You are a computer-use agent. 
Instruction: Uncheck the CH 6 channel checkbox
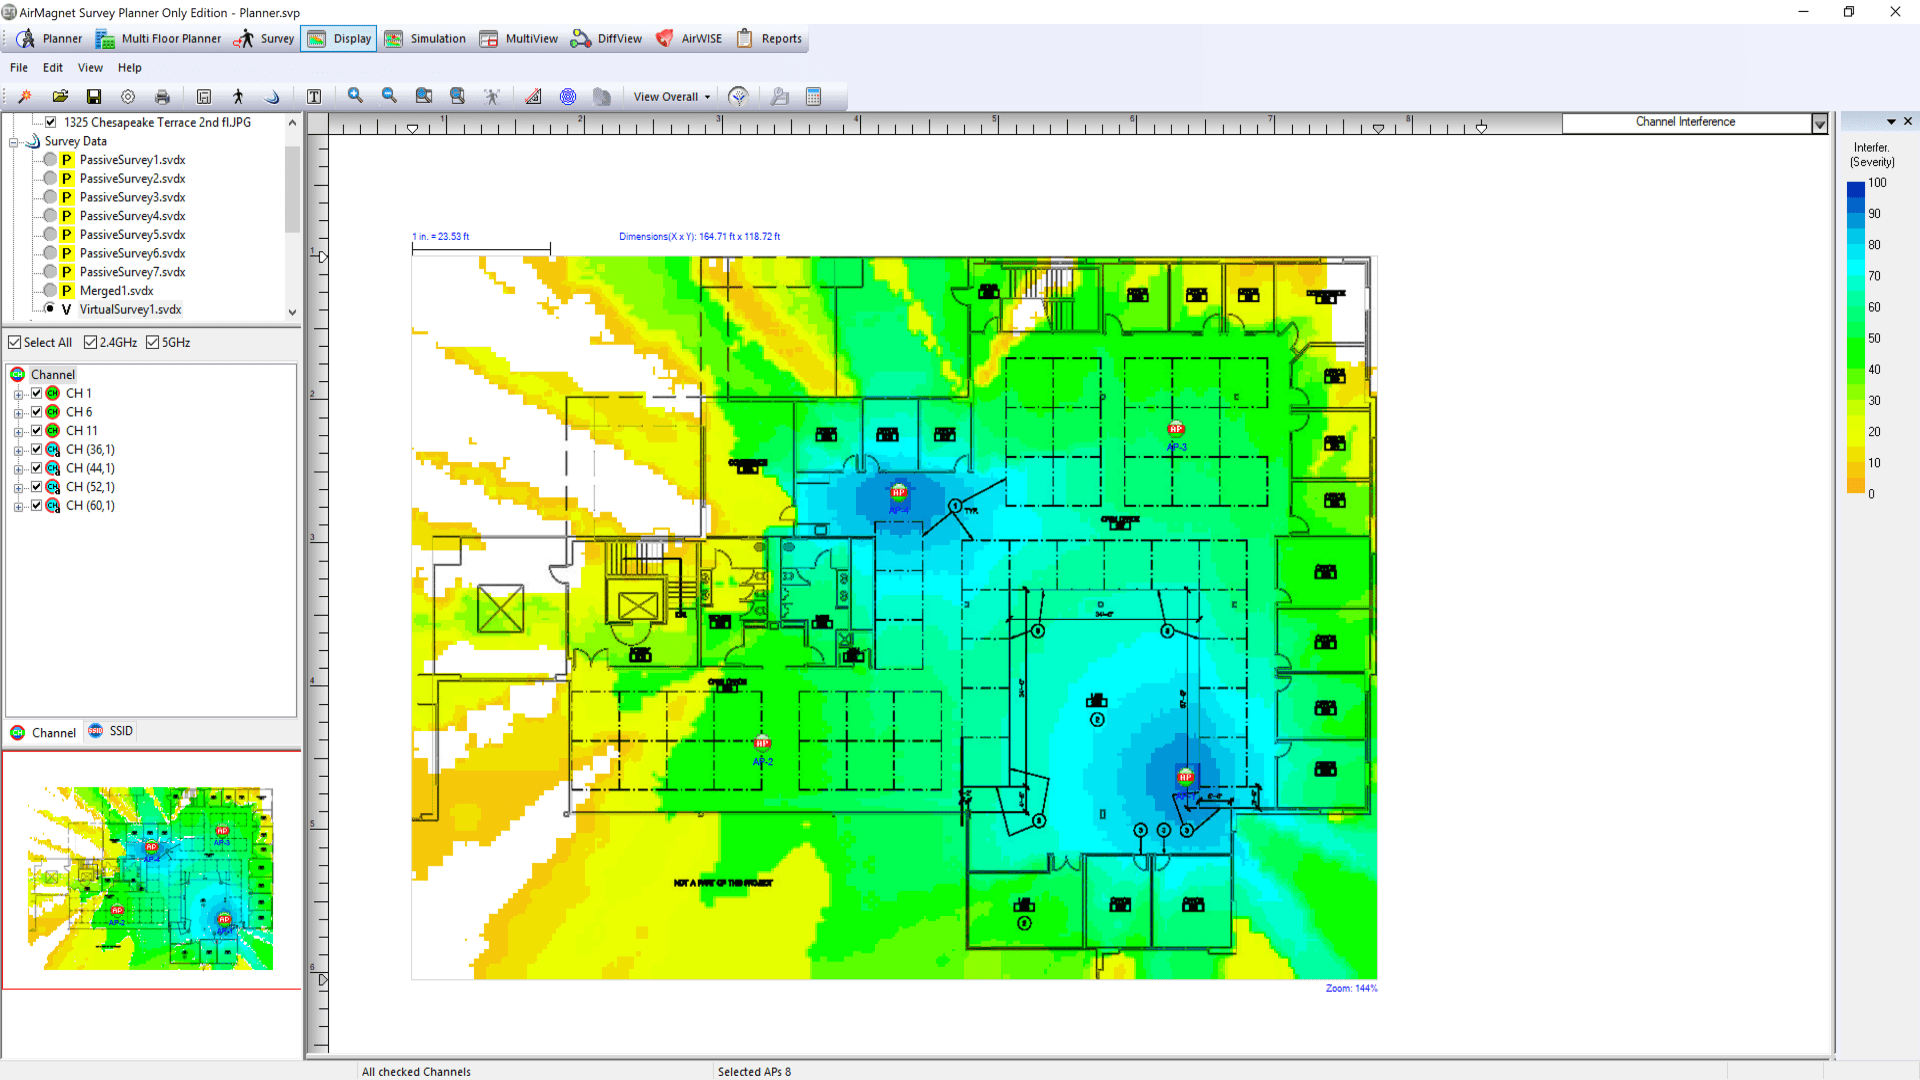click(36, 411)
